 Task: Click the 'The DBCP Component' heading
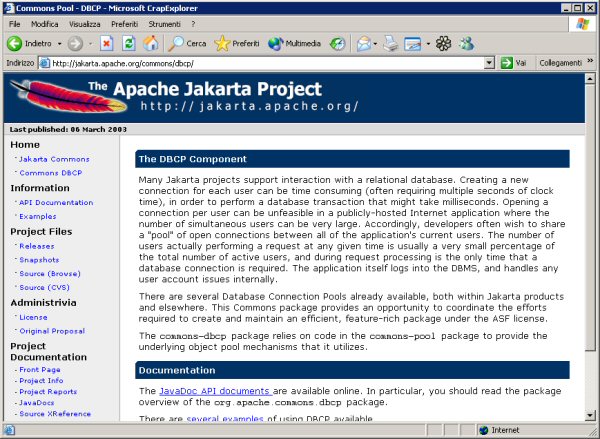[x=192, y=159]
